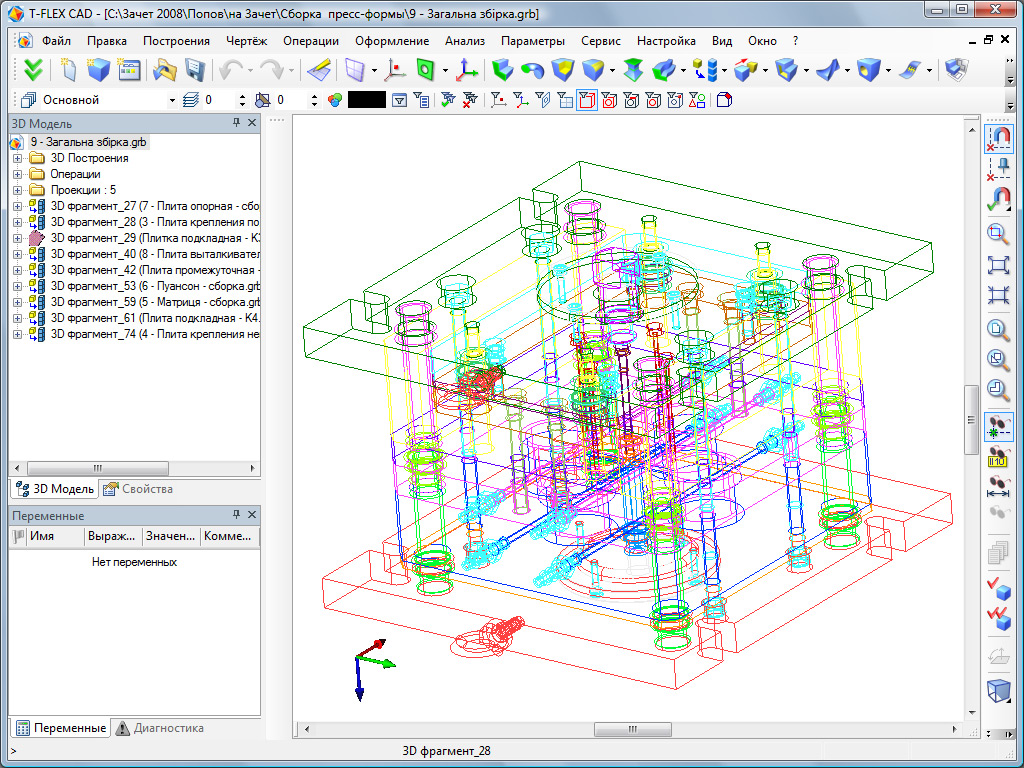Screen dimensions: 1024x768
Task: Increase the layer level spinner value
Action: (242, 97)
